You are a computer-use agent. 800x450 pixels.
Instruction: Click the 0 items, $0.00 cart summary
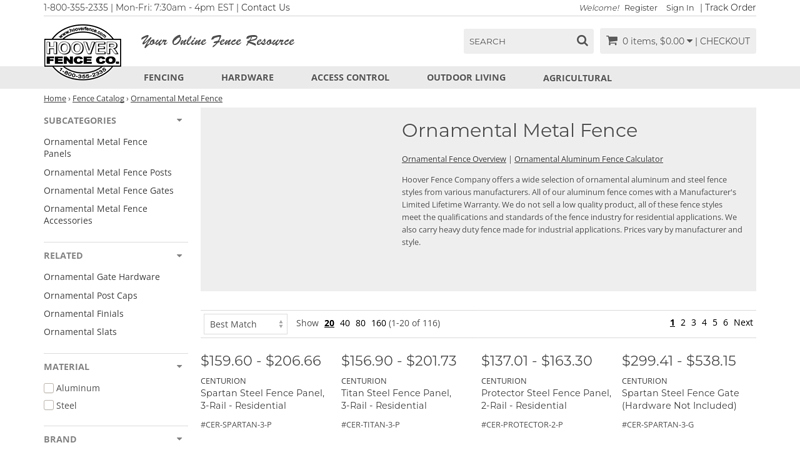pyautogui.click(x=653, y=41)
